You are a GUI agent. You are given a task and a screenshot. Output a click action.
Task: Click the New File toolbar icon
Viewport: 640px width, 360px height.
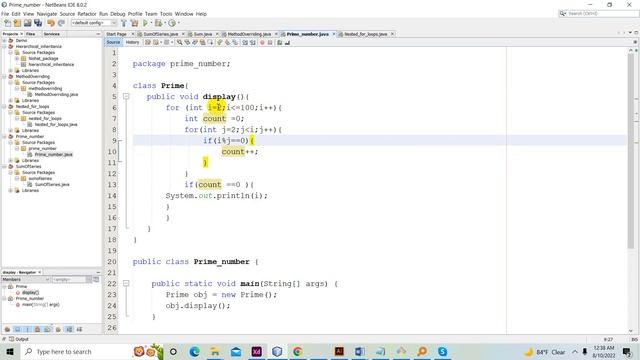(x=7, y=23)
